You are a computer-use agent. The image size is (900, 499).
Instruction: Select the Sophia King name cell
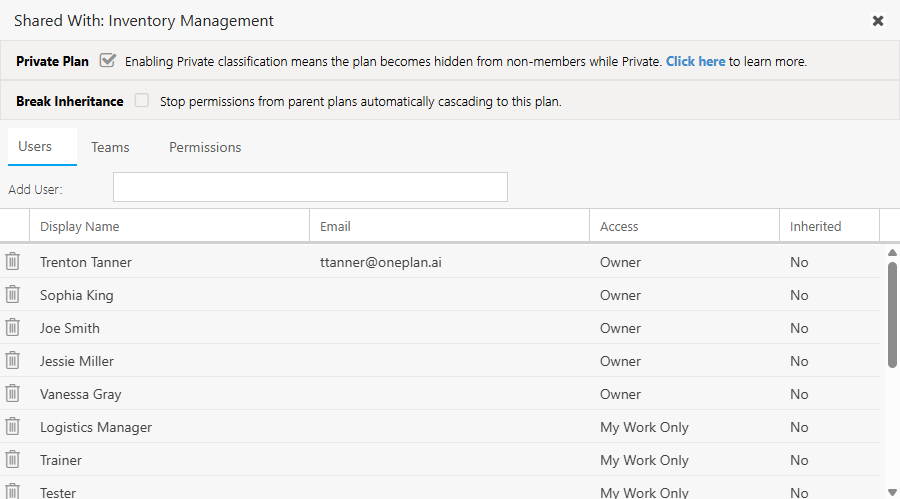pos(169,295)
